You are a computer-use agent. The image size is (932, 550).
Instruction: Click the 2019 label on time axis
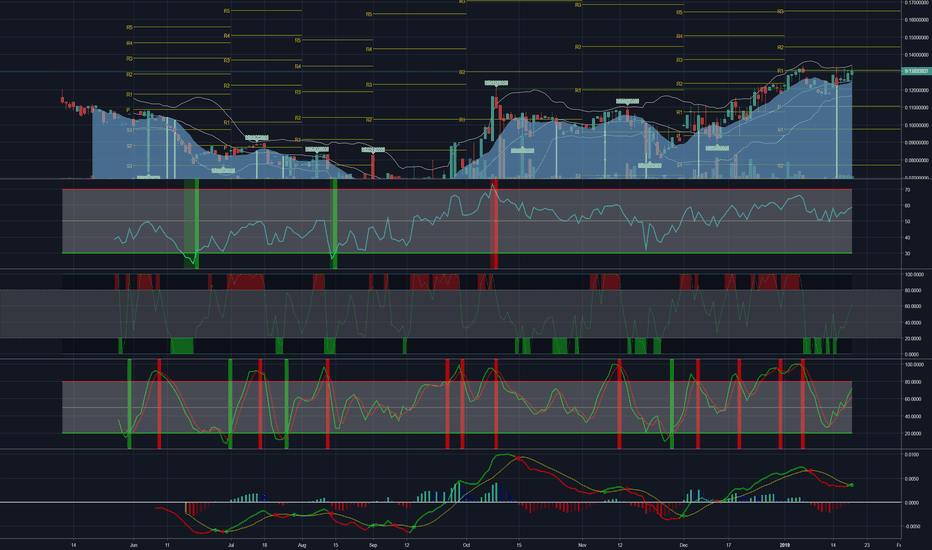point(785,545)
